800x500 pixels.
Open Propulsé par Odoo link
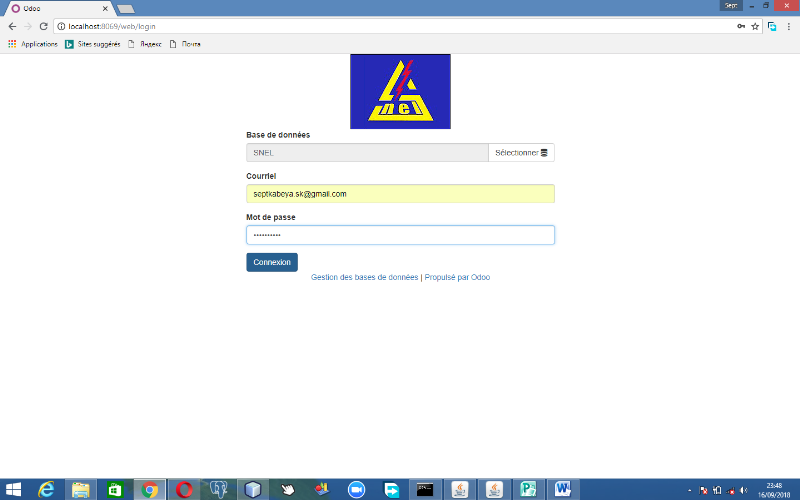click(x=457, y=277)
